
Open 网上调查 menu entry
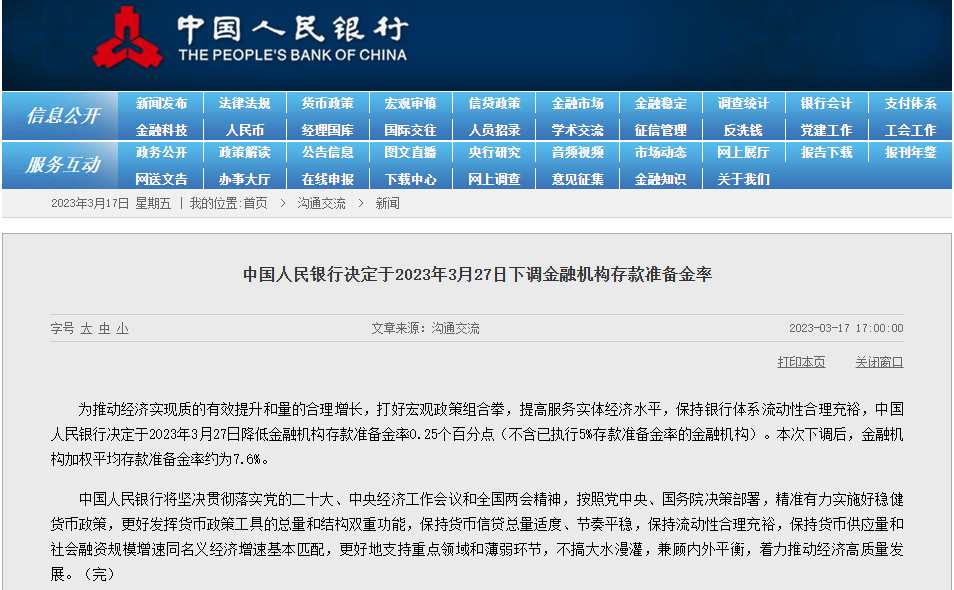pyautogui.click(x=494, y=179)
